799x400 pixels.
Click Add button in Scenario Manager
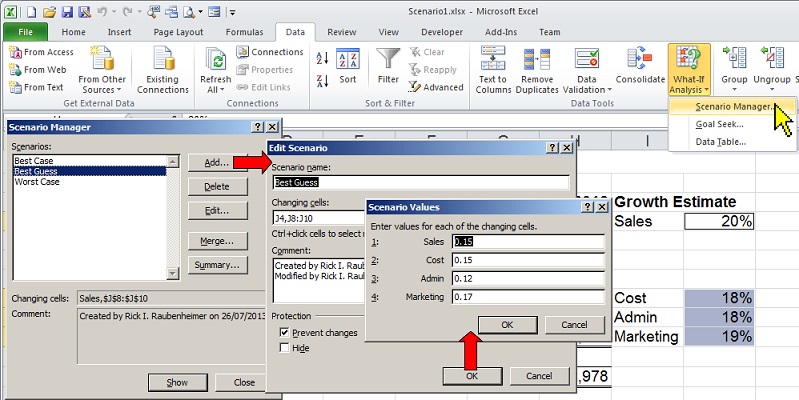(x=217, y=163)
